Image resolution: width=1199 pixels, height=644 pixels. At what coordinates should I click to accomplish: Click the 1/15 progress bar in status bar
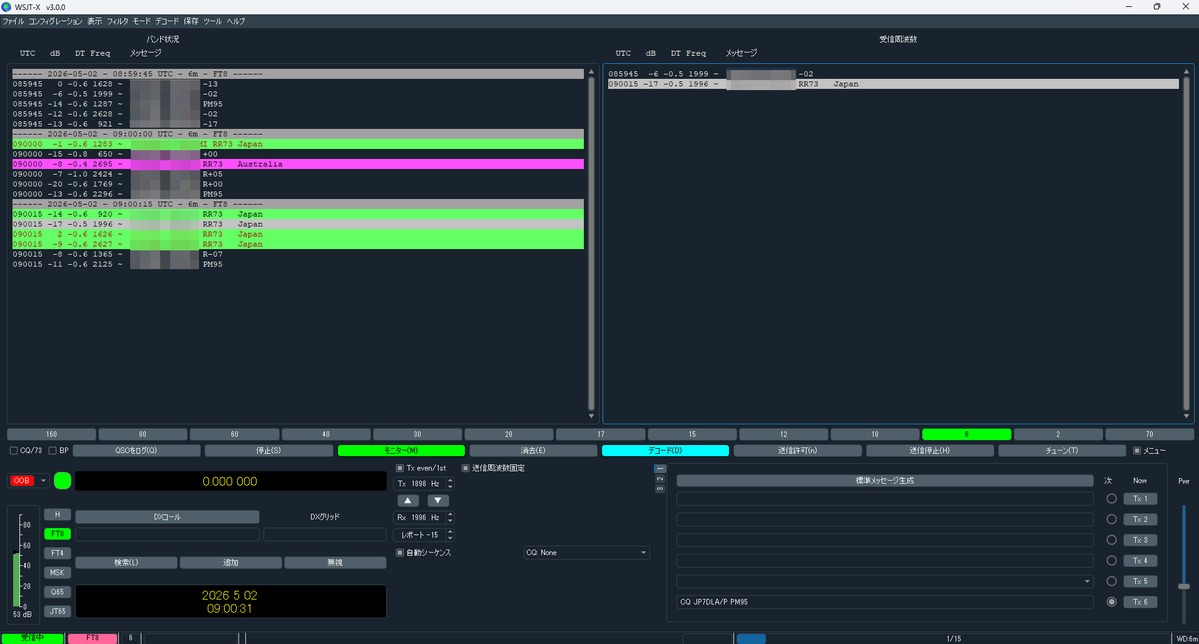pos(954,639)
